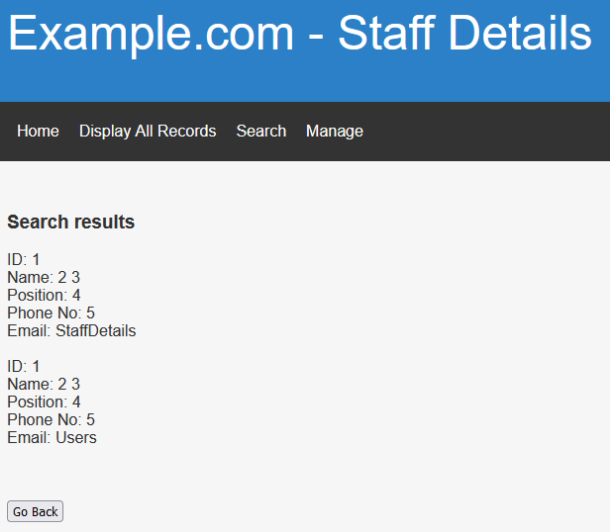This screenshot has width=610, height=532.
Task: Open the Search nav item
Action: click(x=261, y=131)
